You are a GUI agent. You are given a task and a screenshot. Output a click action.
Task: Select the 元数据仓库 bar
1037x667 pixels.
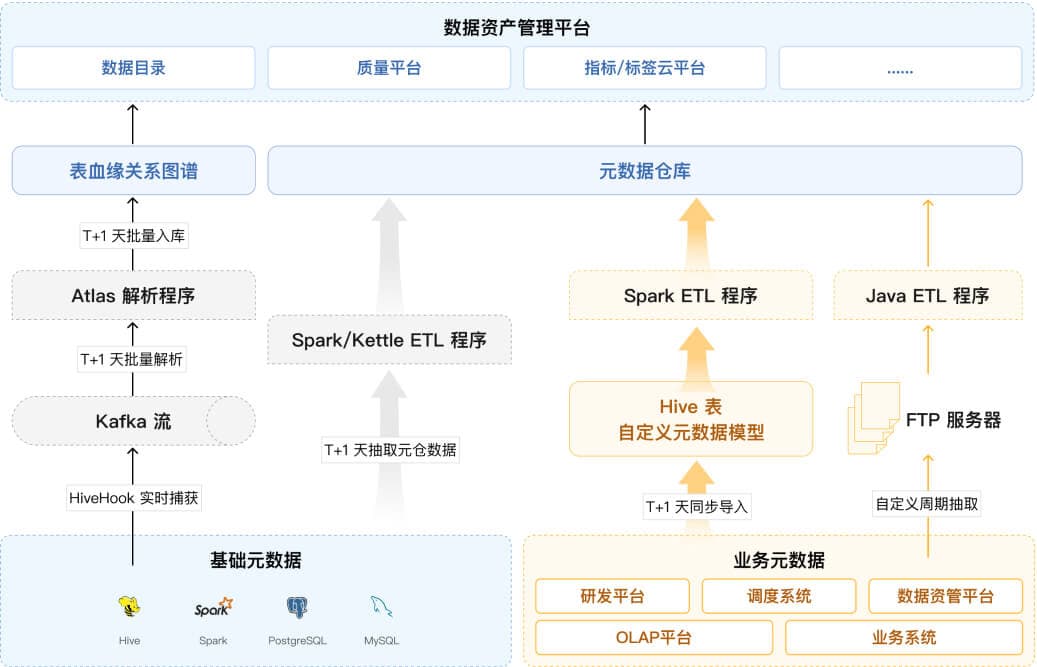tap(645, 171)
